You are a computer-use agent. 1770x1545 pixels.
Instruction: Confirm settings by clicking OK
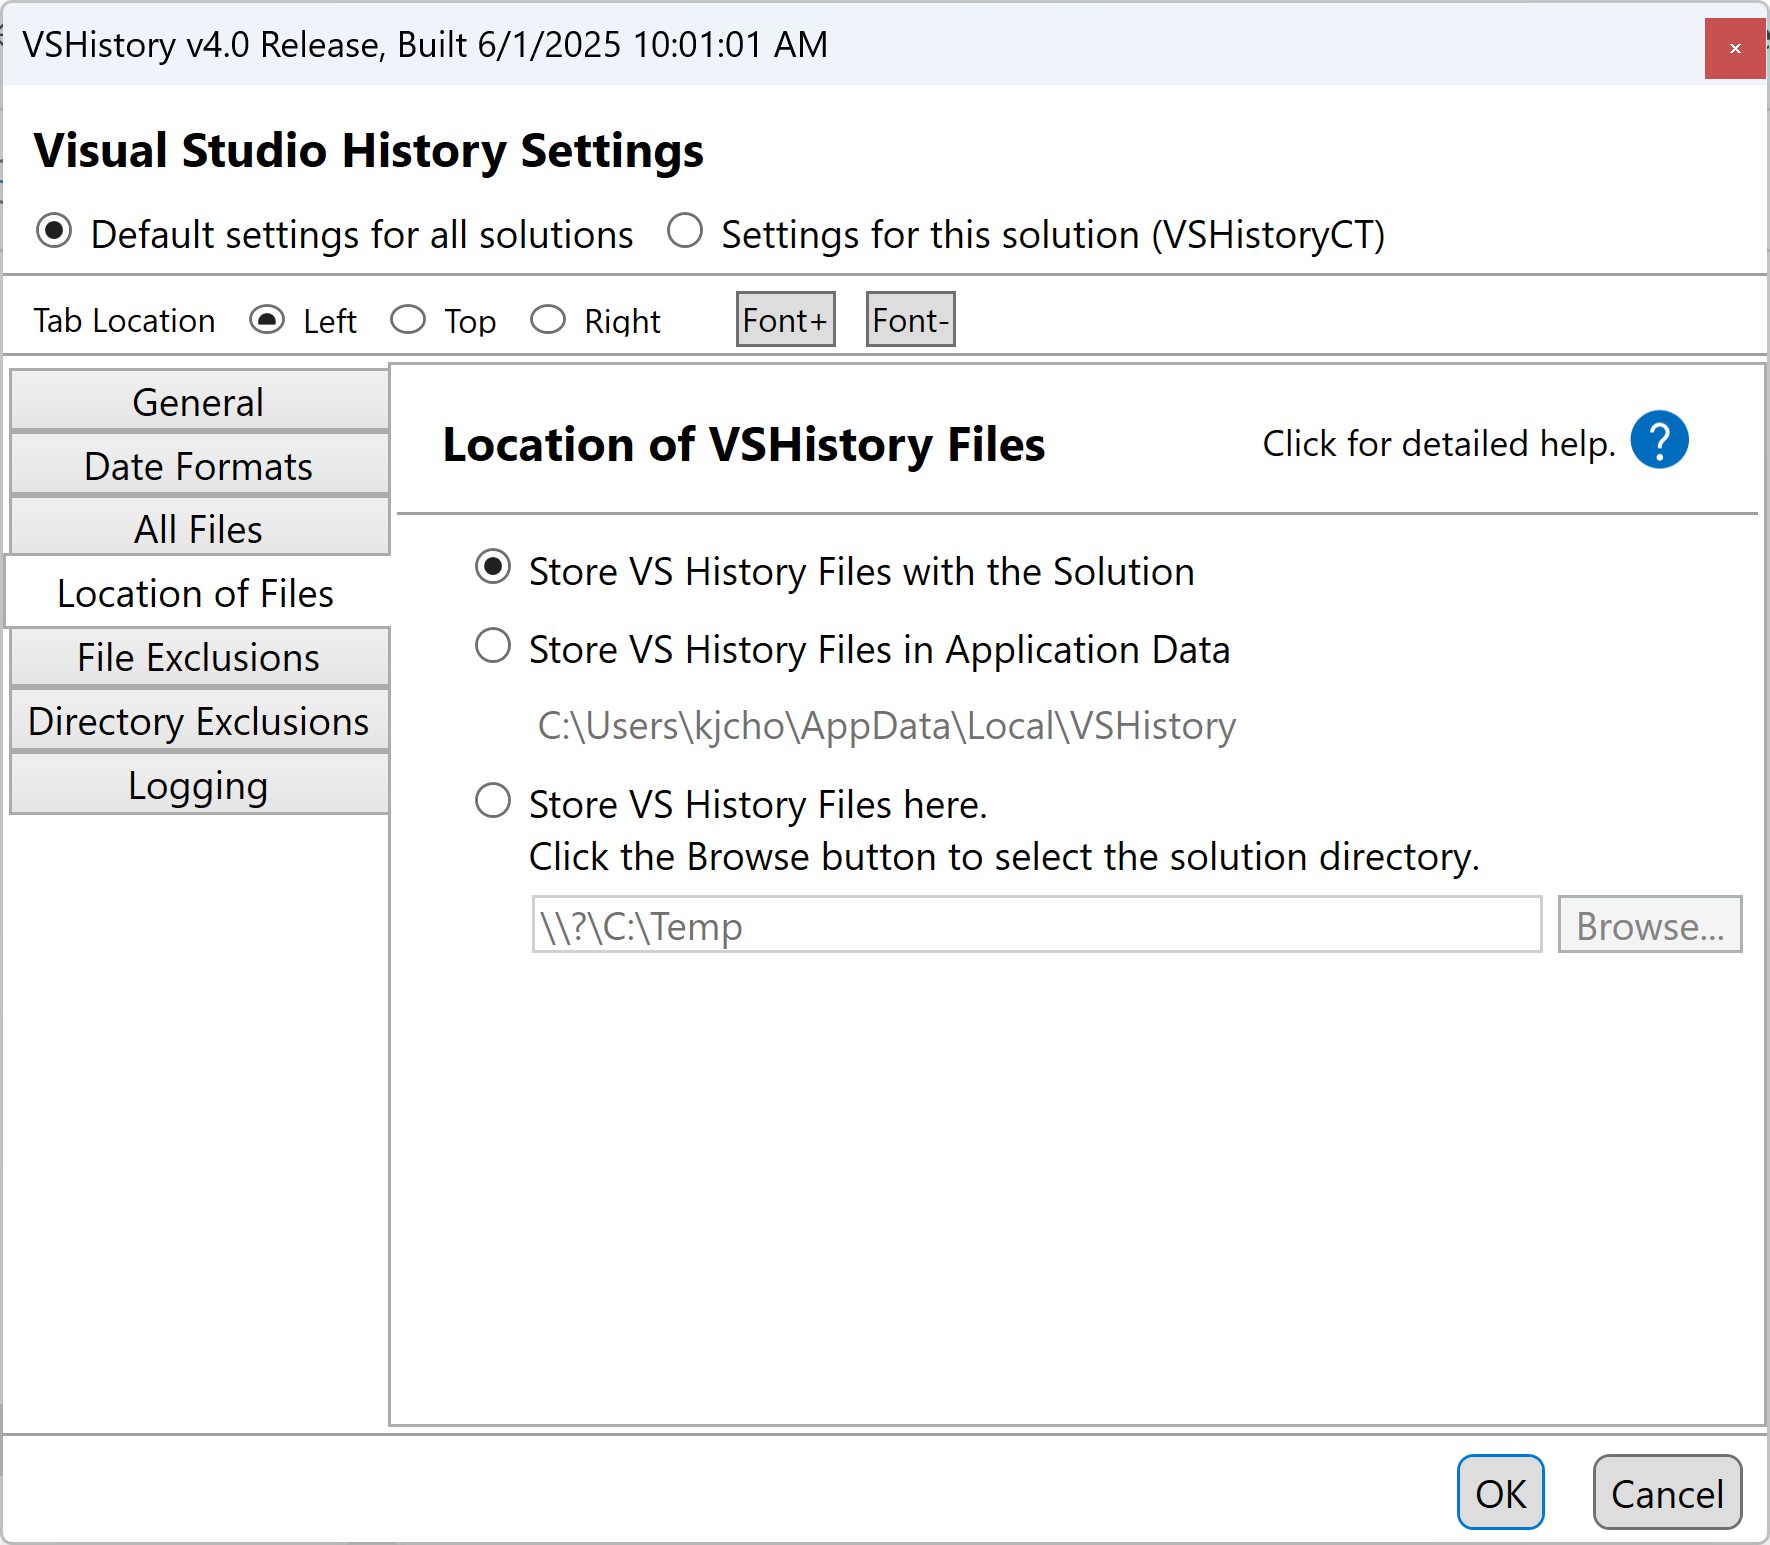point(1500,1492)
